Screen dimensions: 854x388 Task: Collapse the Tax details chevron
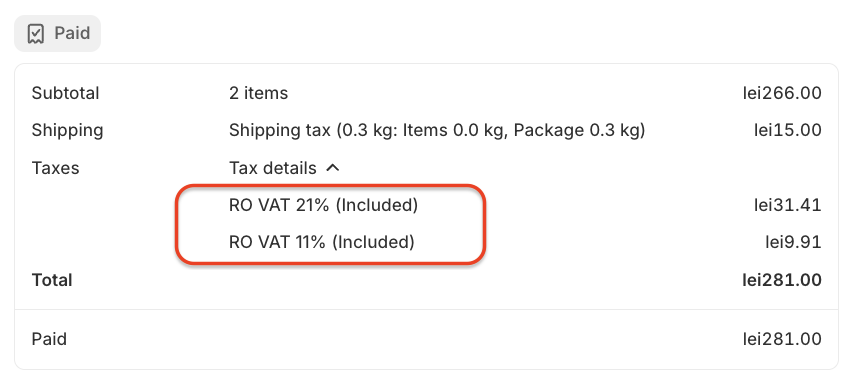(333, 168)
